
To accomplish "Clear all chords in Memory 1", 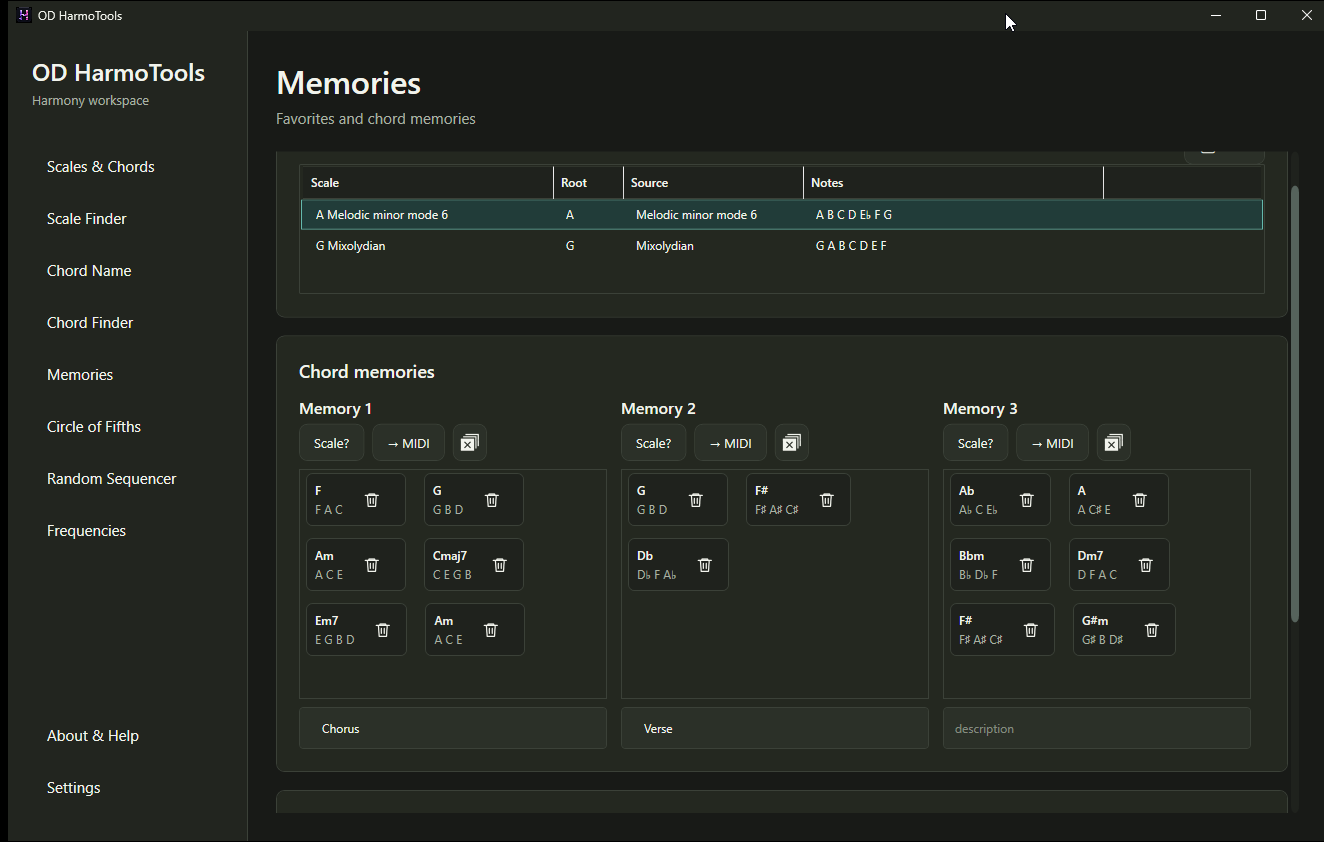I will pos(470,443).
